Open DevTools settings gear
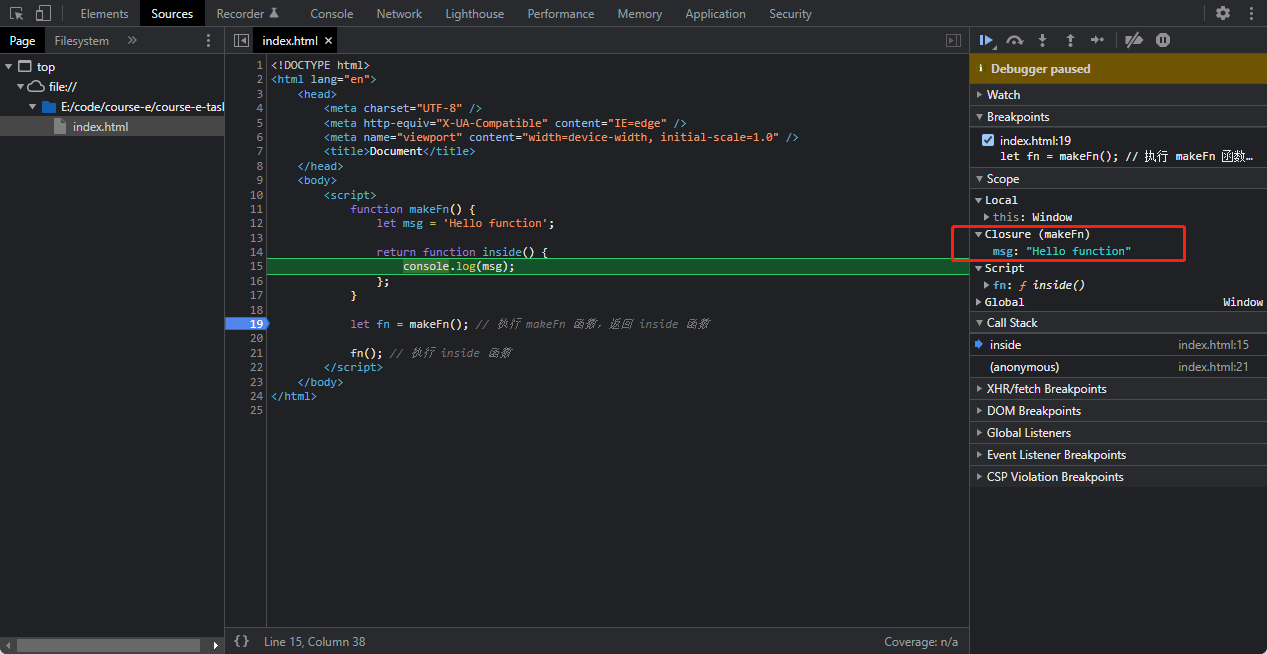This screenshot has height=654, width=1267. pyautogui.click(x=1223, y=13)
